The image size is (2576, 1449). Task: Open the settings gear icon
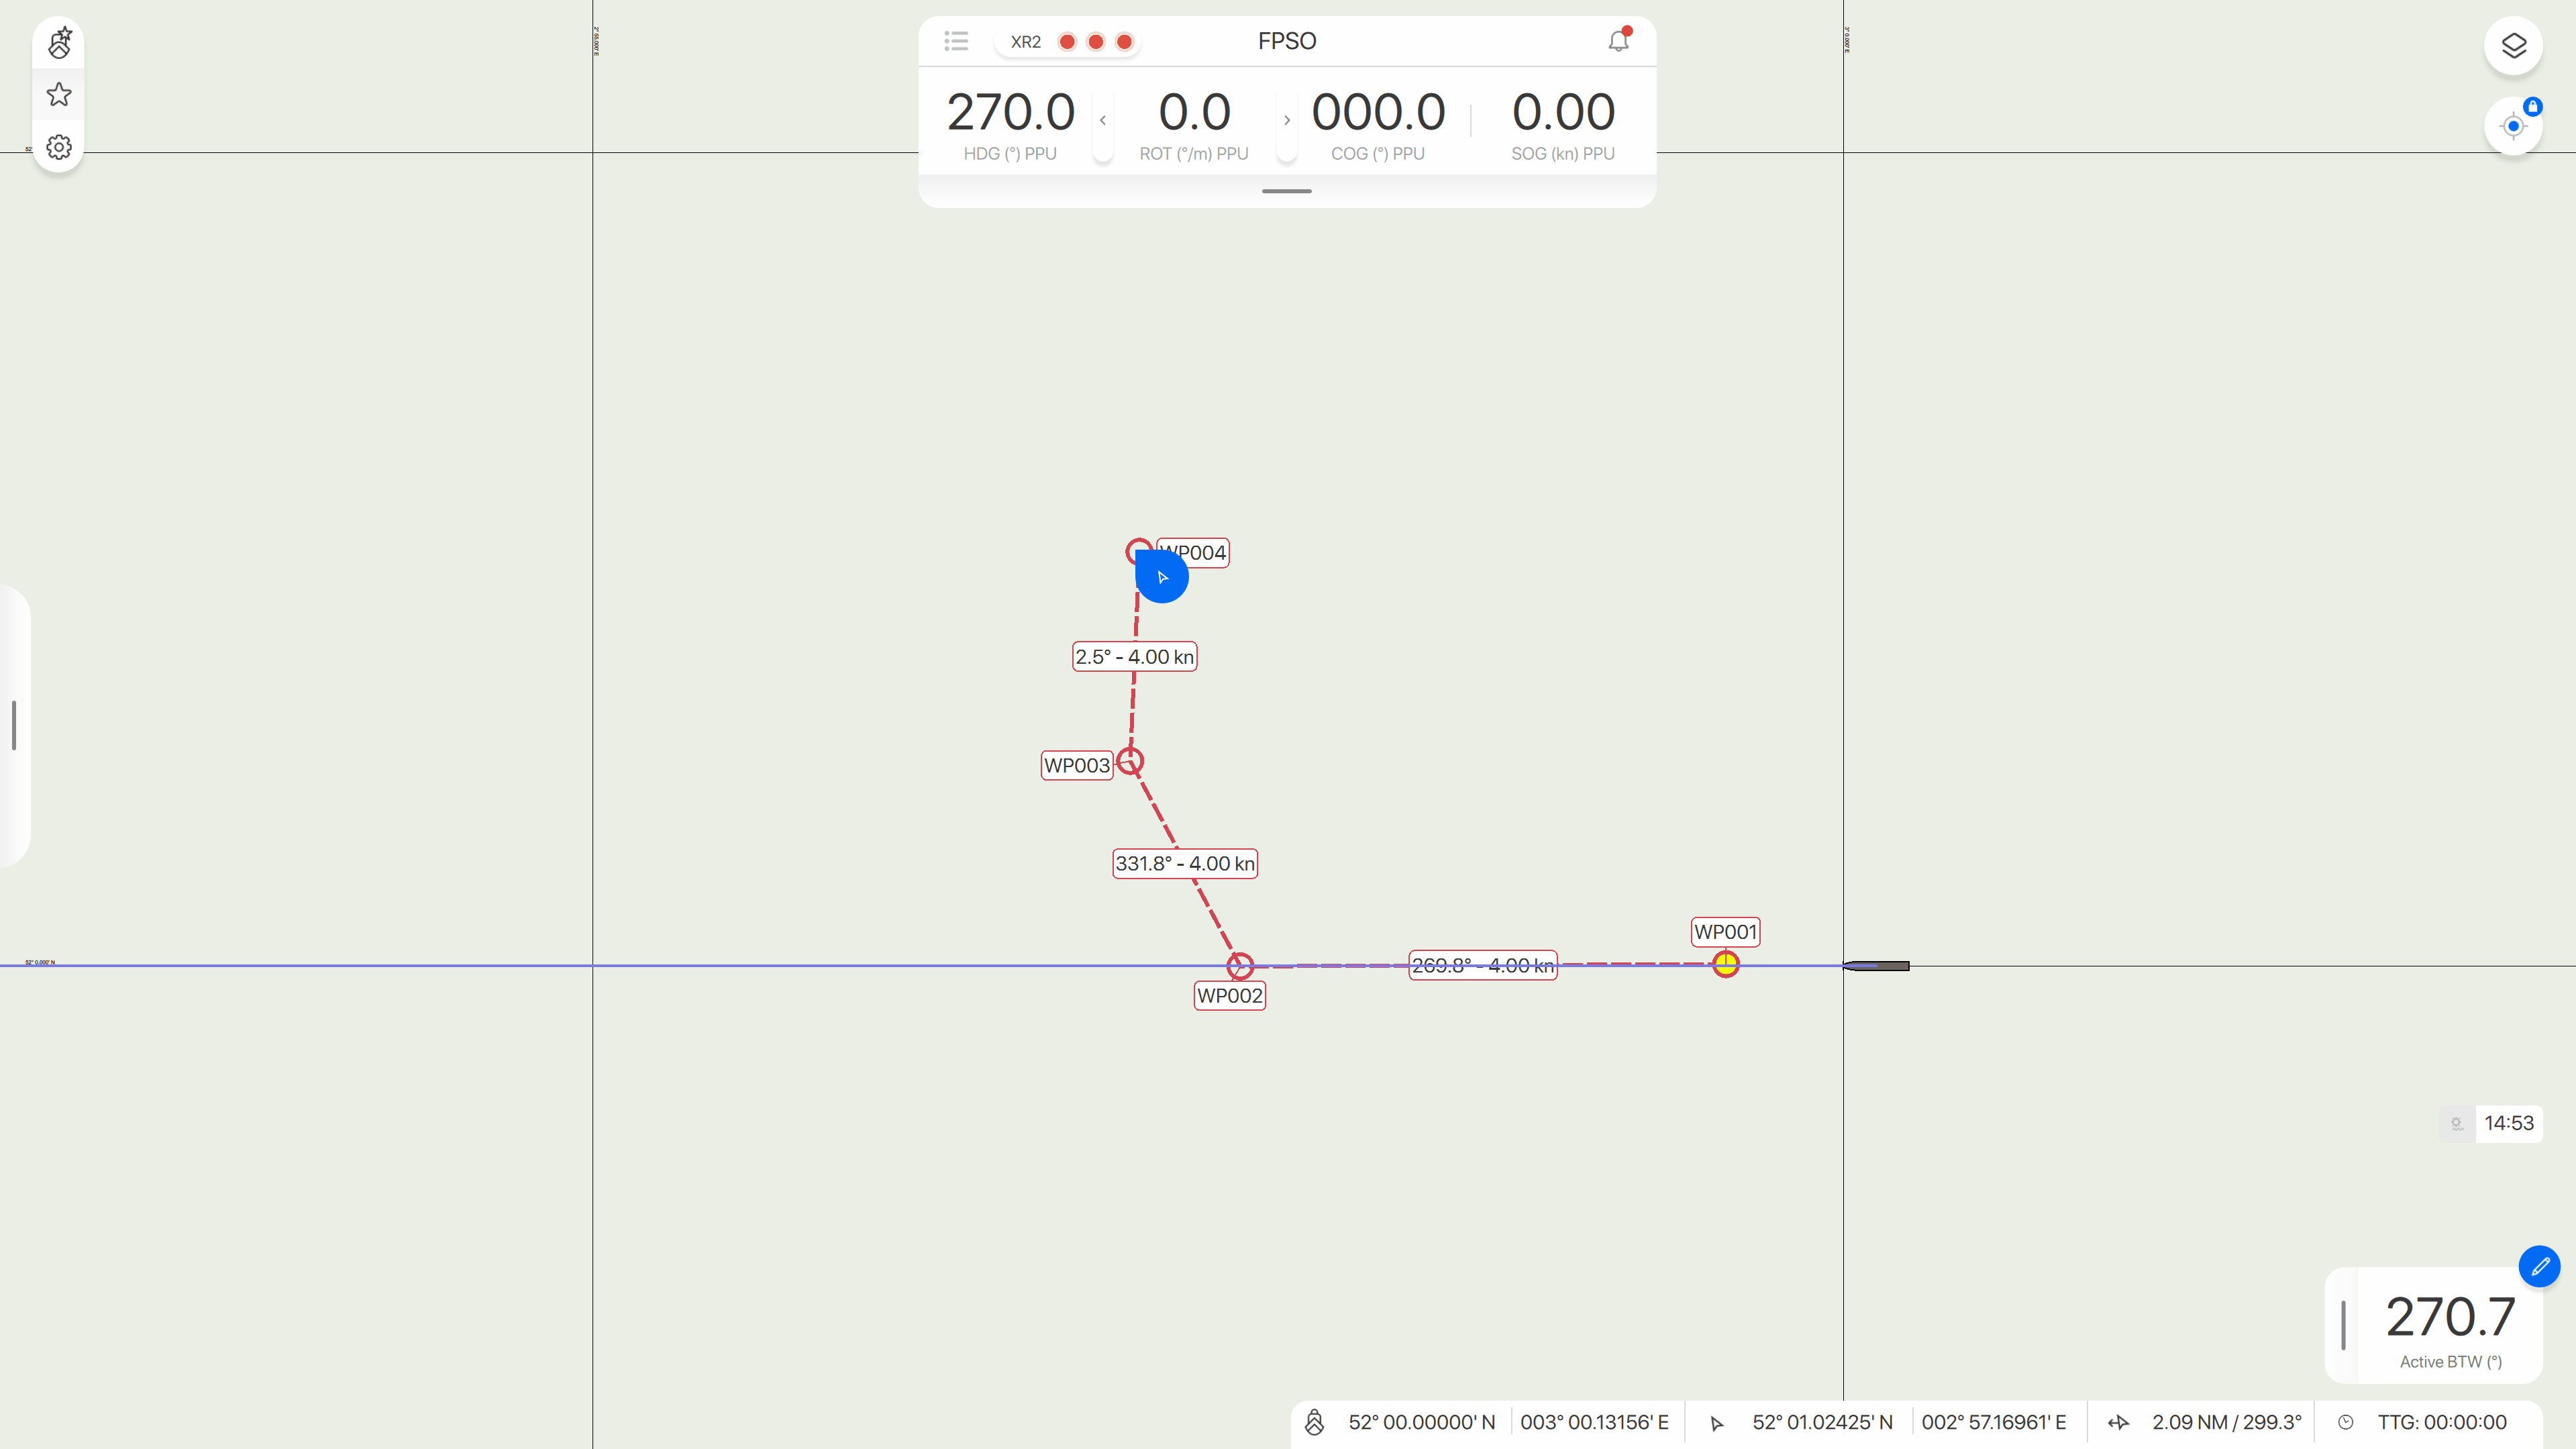[59, 147]
